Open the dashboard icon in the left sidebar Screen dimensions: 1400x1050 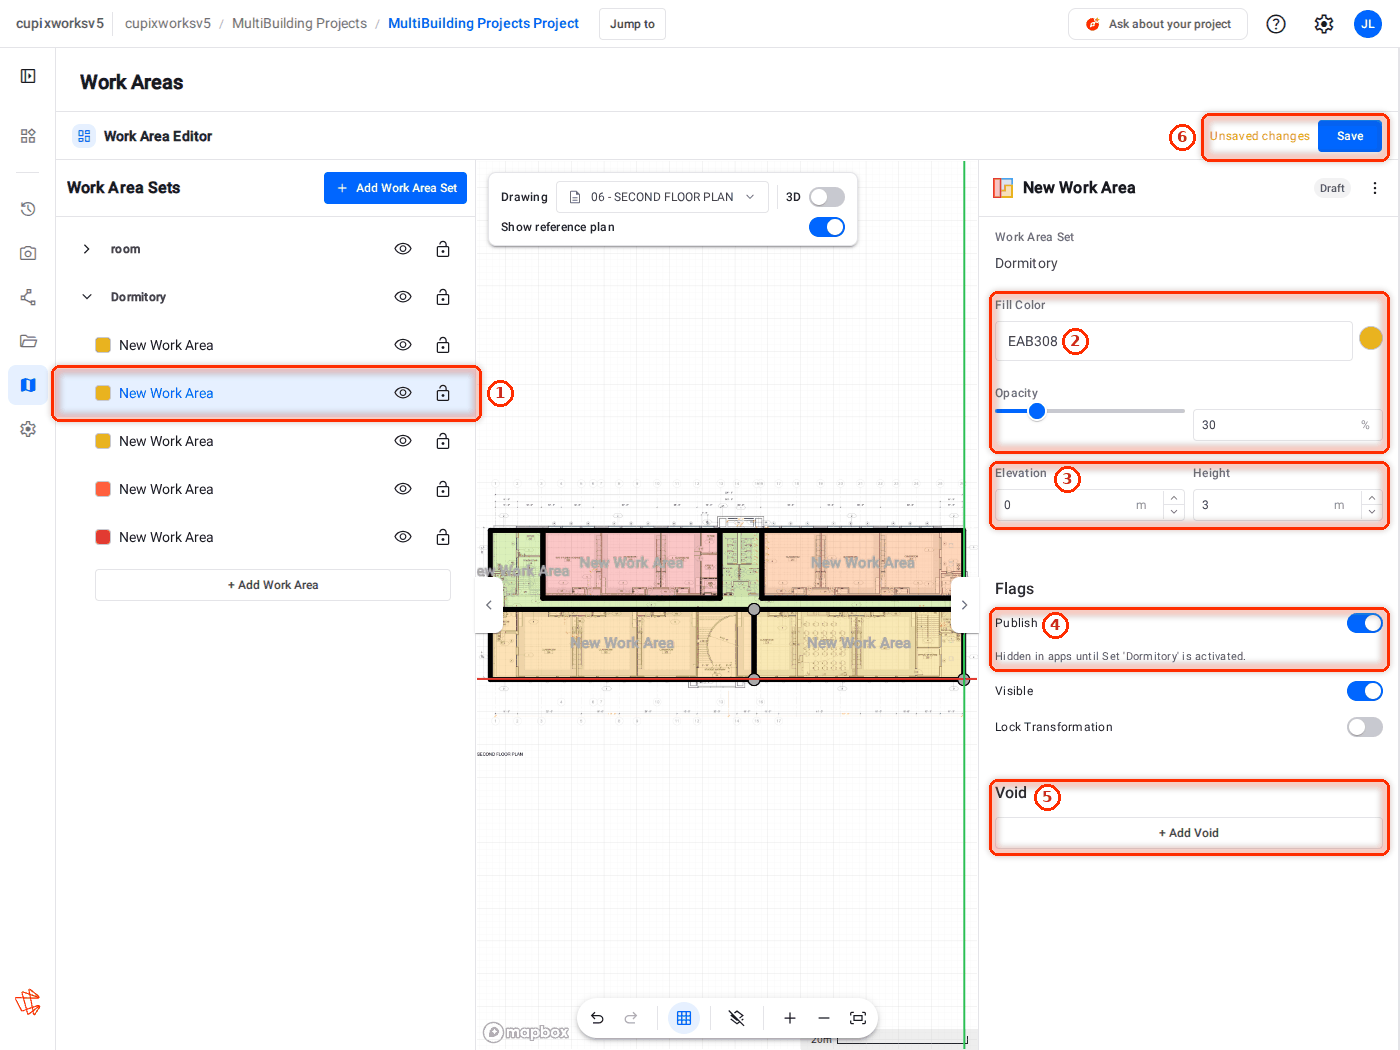tap(28, 136)
